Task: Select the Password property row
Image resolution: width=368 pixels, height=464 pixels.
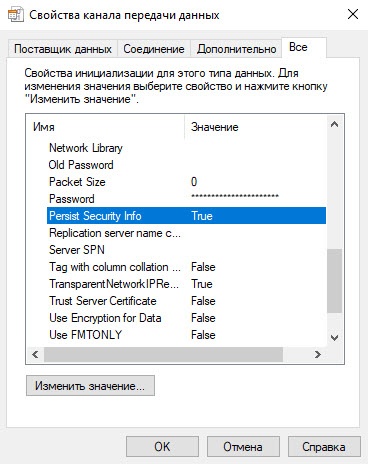Action: point(187,199)
